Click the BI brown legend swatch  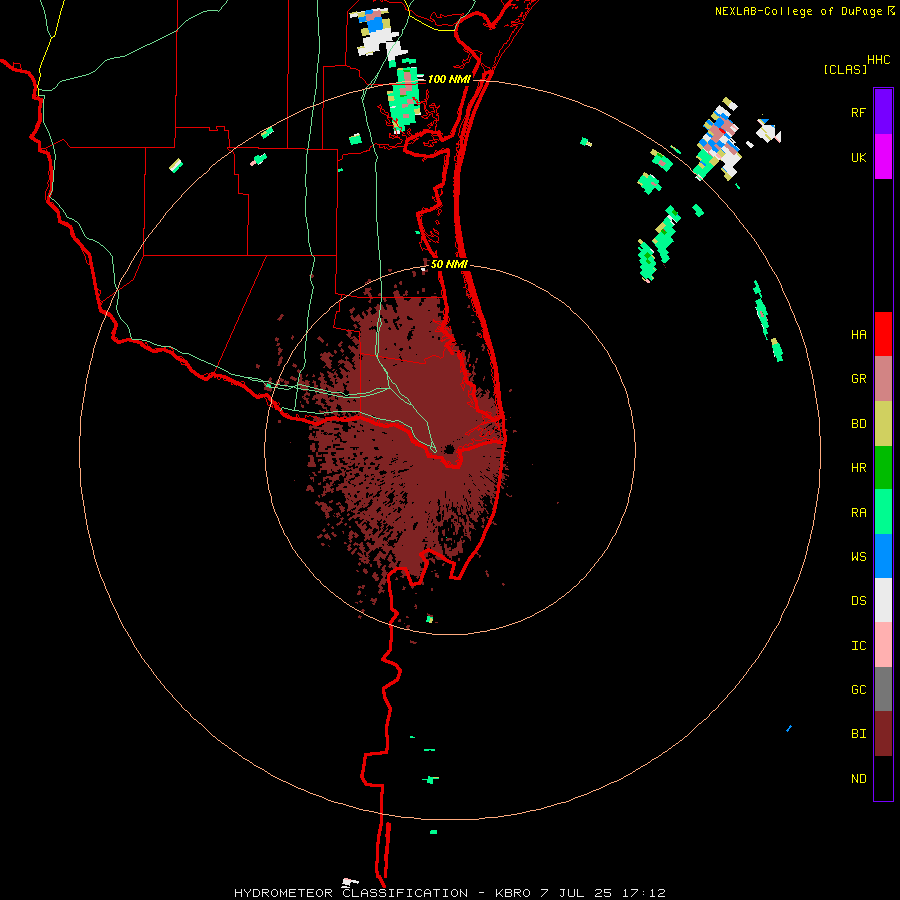[883, 734]
